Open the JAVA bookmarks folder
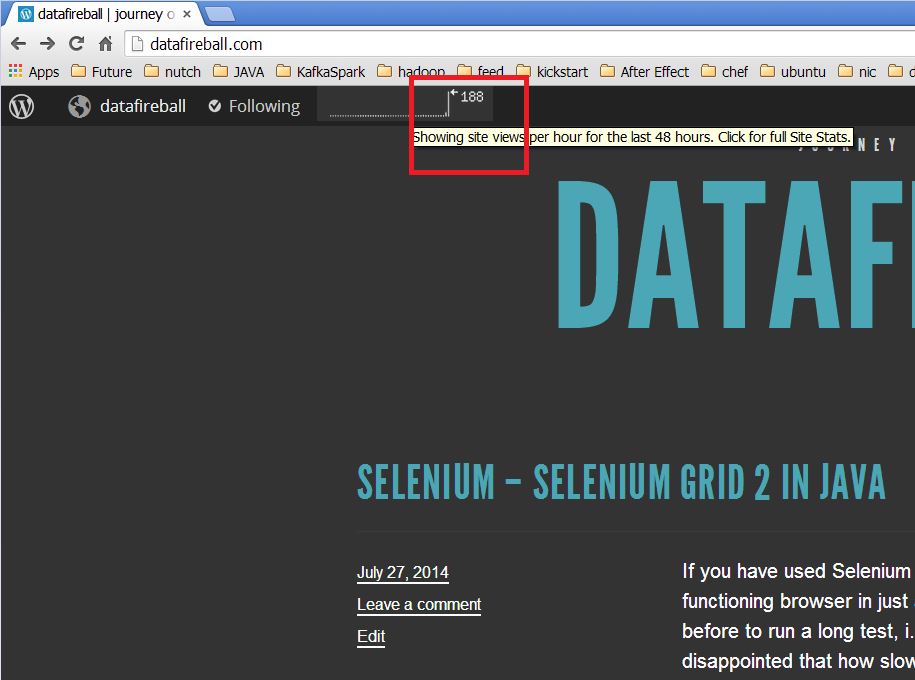Screen dimensions: 915x680 click(238, 72)
